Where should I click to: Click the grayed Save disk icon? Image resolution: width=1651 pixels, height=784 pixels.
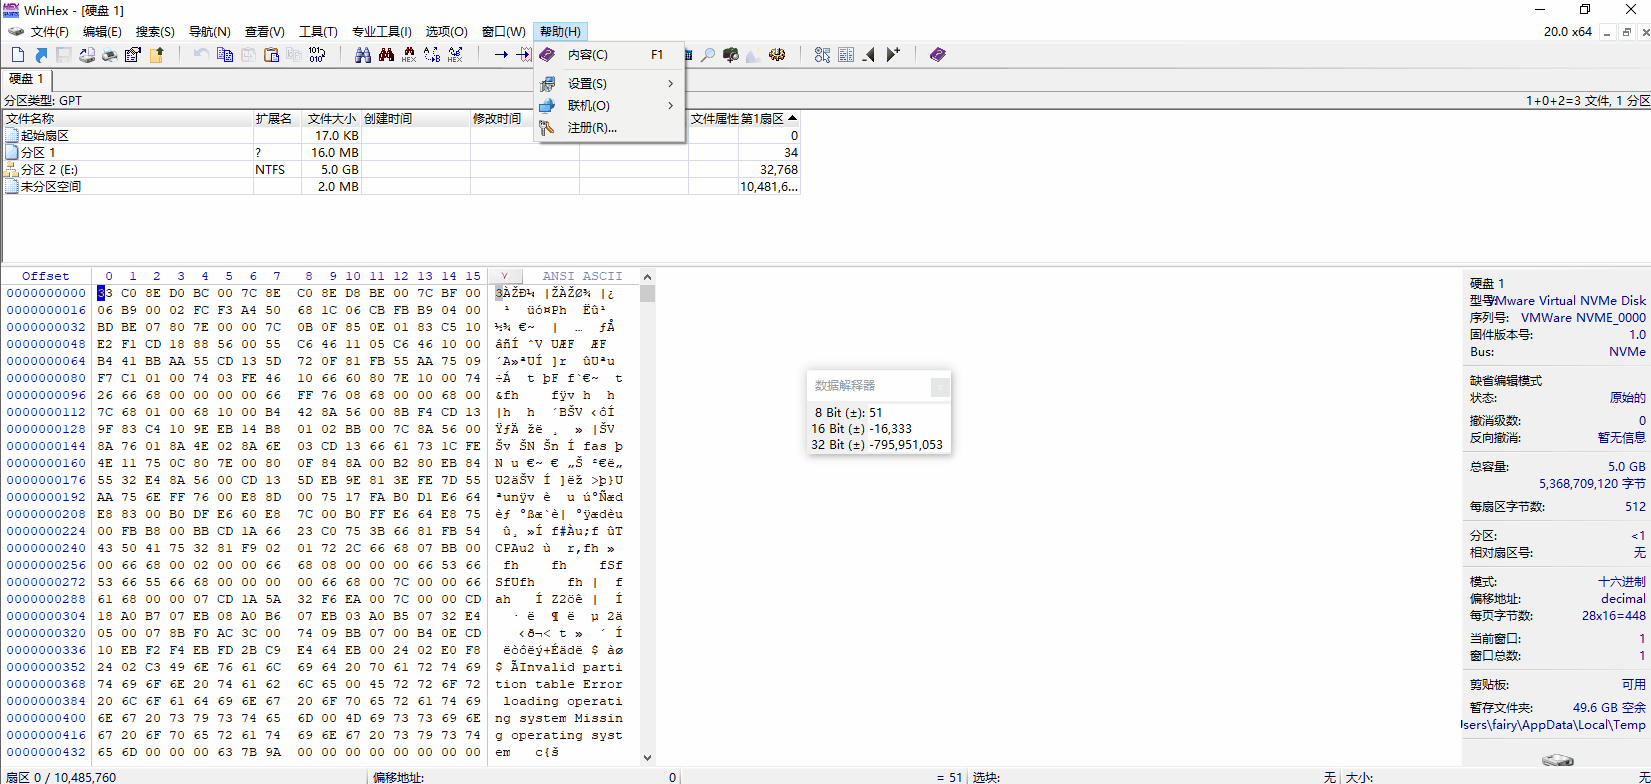64,55
